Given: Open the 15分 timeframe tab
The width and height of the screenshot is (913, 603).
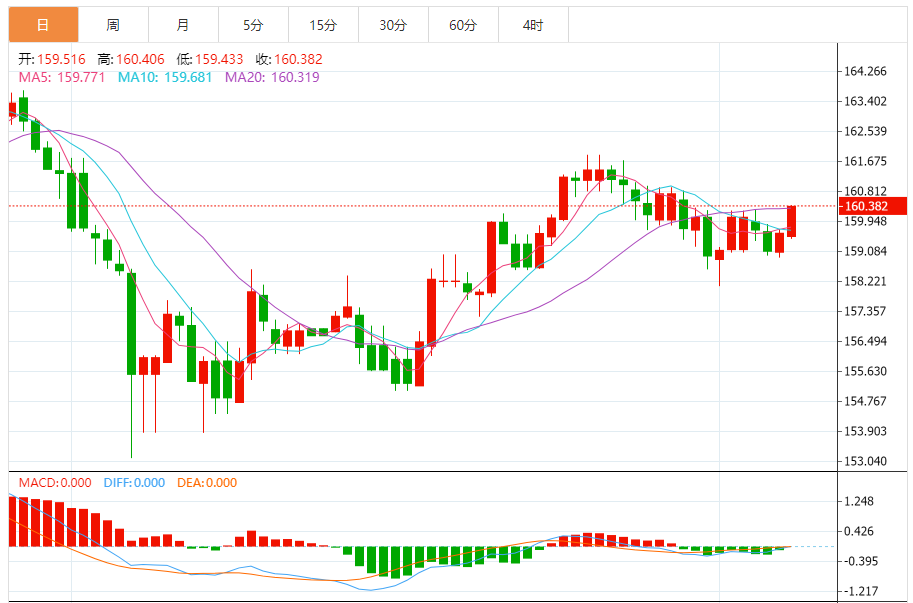Looking at the screenshot, I should [x=323, y=25].
